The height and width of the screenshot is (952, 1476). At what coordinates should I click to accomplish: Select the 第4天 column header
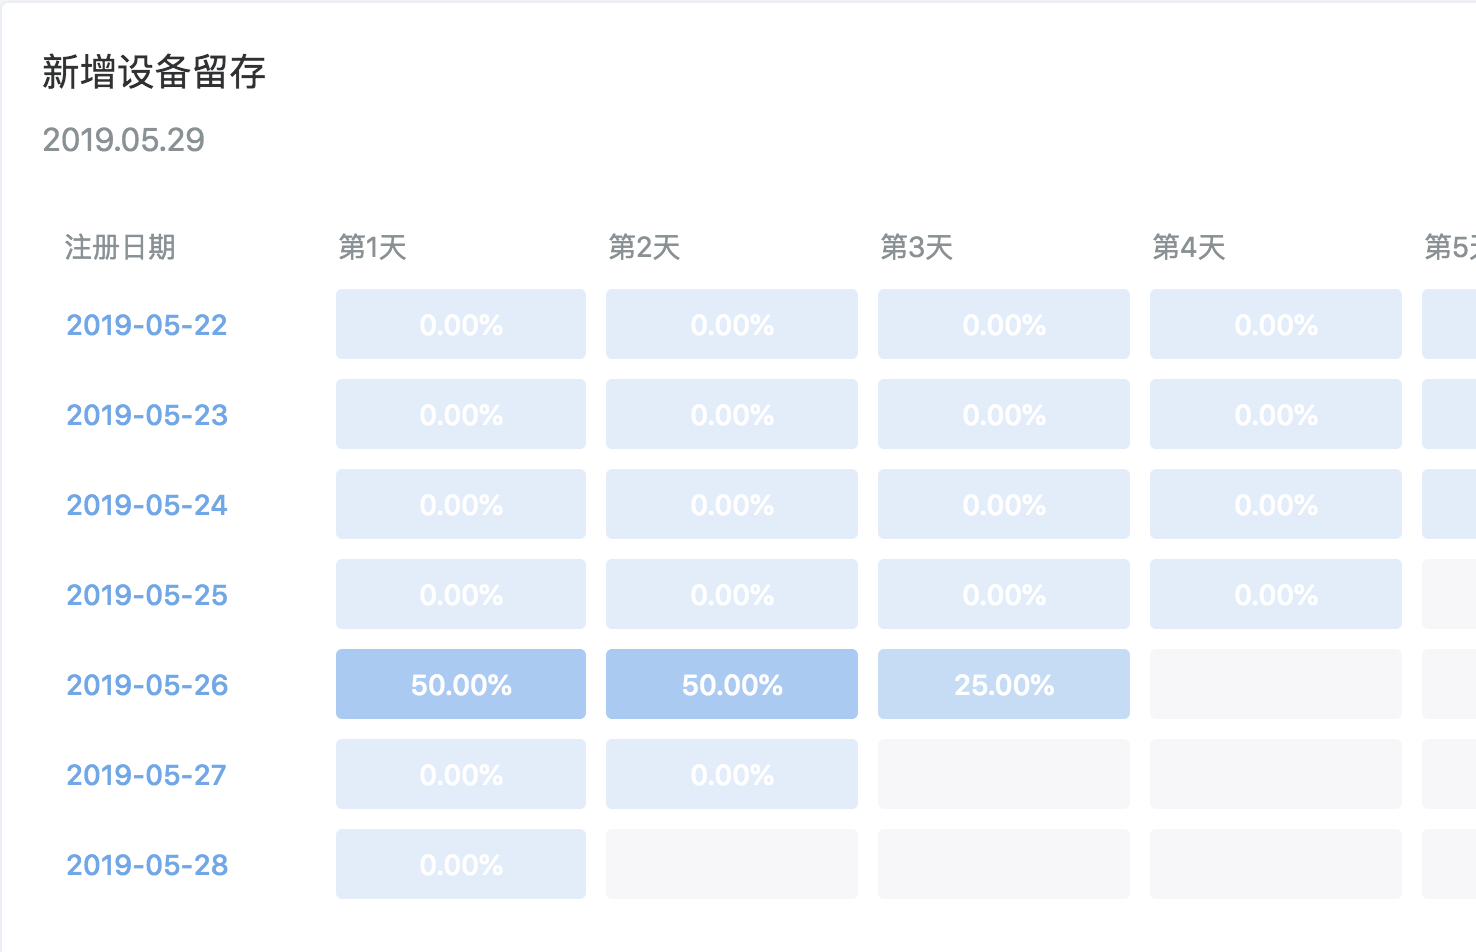[x=1188, y=247]
